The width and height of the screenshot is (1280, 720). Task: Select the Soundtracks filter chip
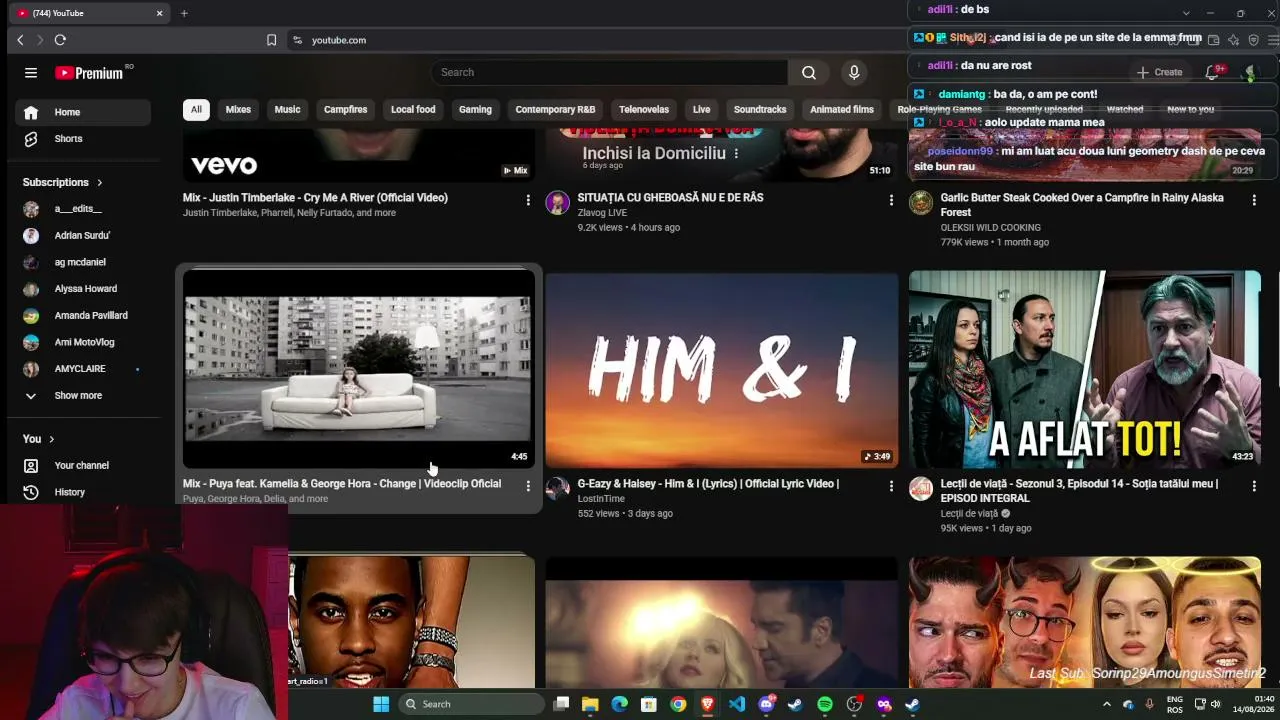coord(760,109)
